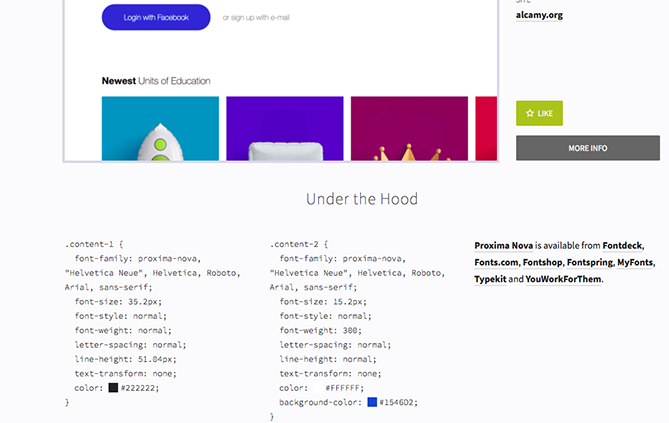Click the crown icon on the magenta tile
Viewport: 669px width, 423px height.
click(x=406, y=153)
